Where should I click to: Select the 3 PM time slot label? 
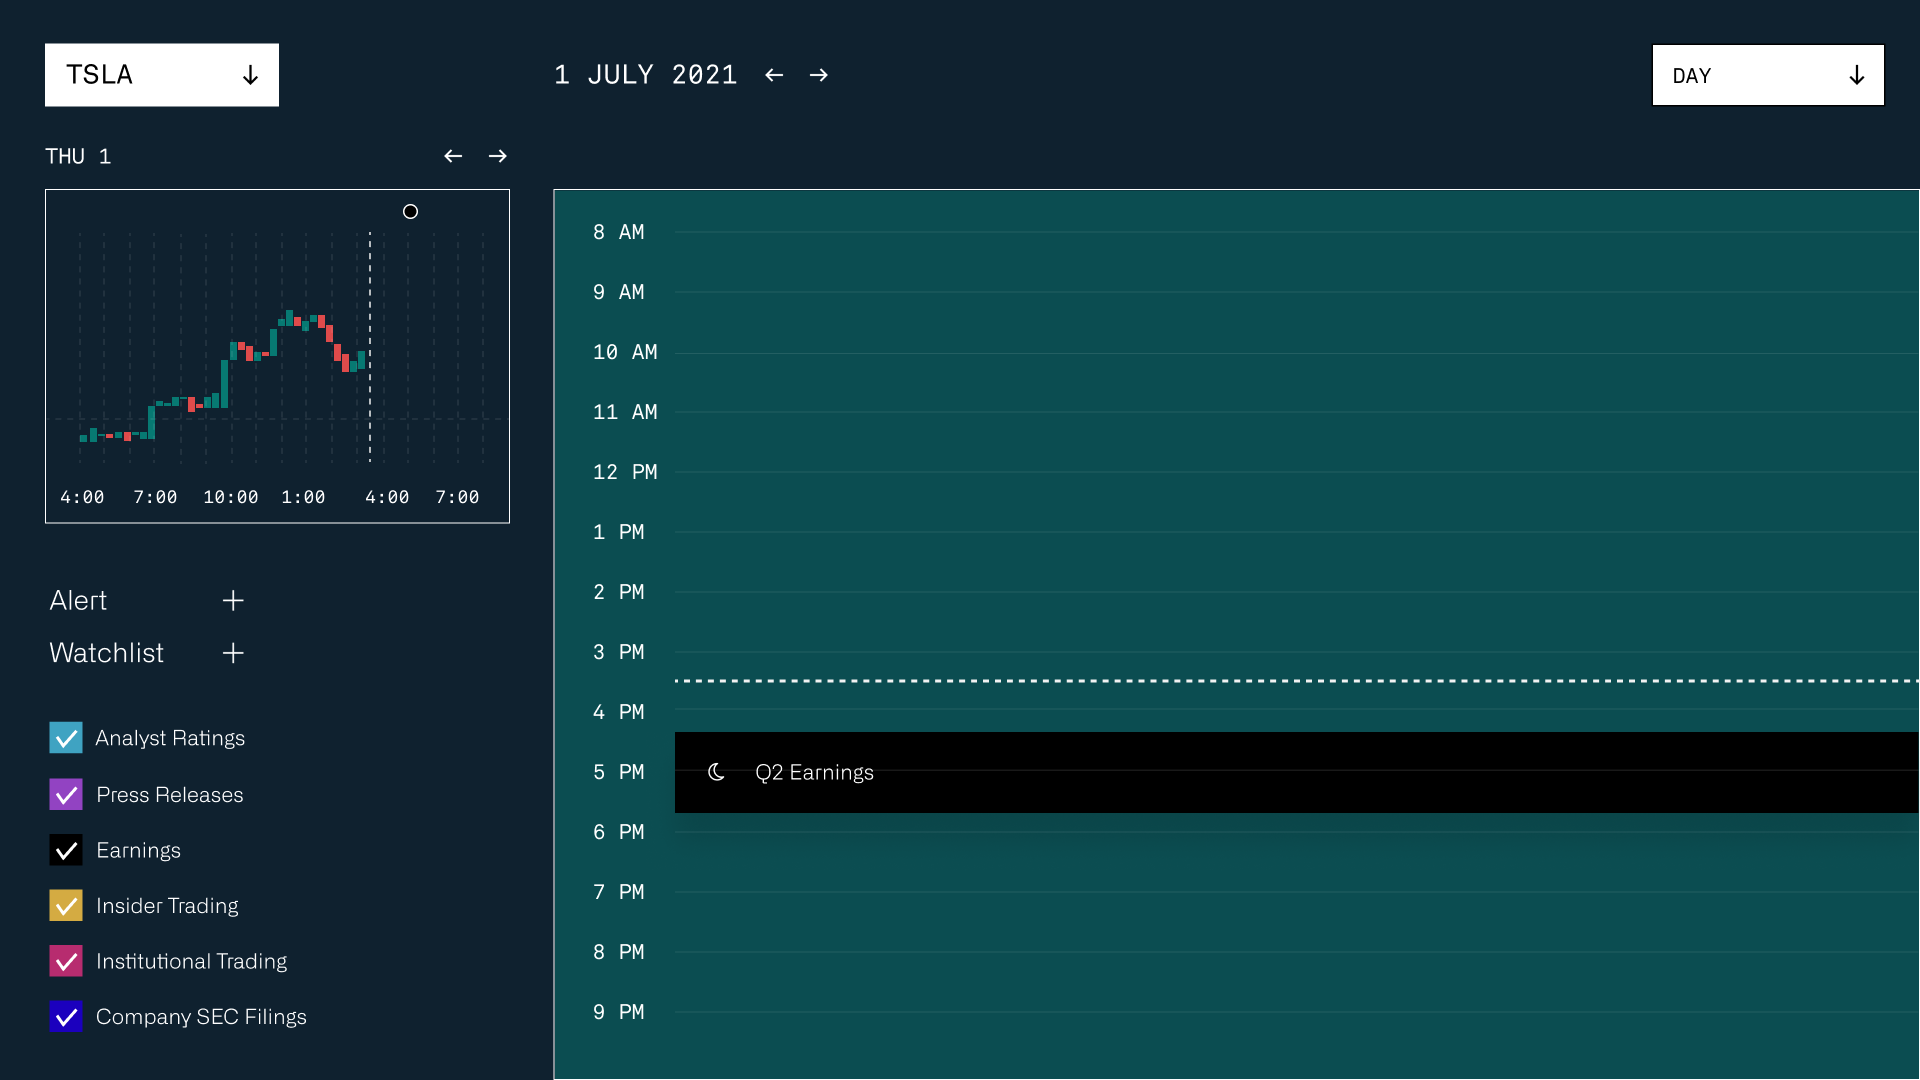click(618, 652)
